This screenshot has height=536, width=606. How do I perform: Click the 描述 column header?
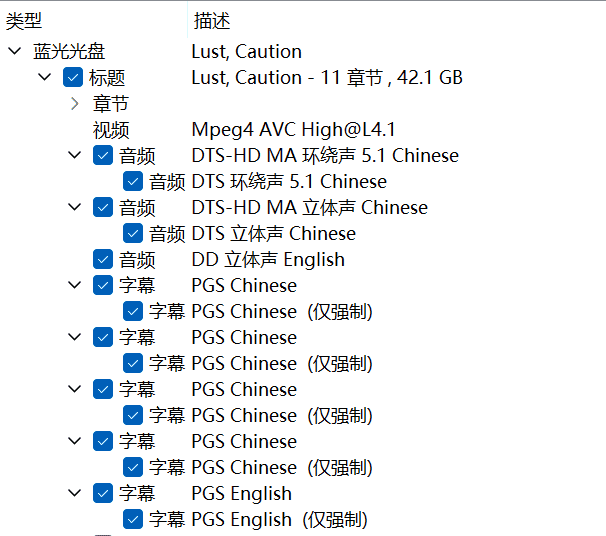point(212,20)
